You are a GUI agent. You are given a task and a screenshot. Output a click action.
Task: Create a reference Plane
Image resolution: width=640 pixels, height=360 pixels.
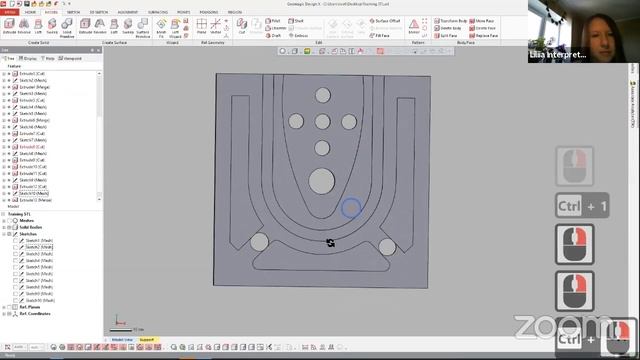pyautogui.click(x=202, y=27)
